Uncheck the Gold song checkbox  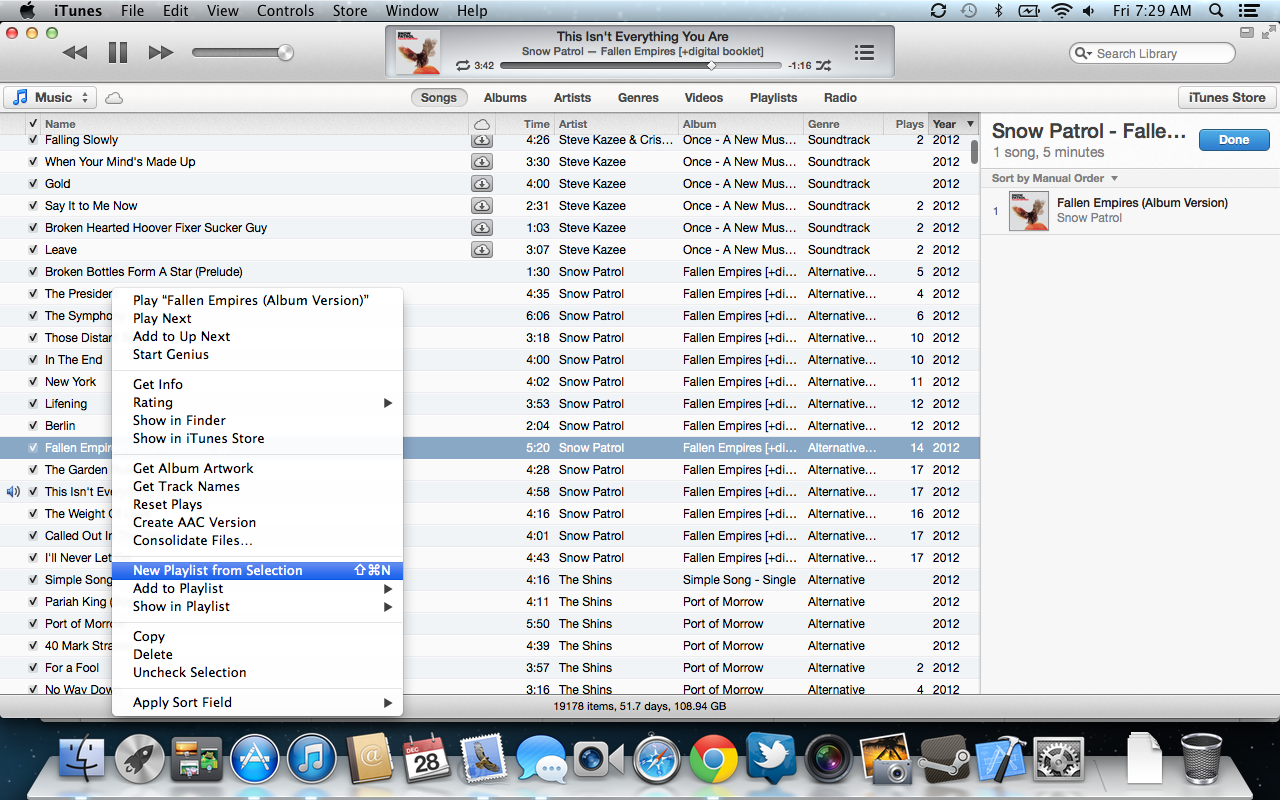[34, 184]
